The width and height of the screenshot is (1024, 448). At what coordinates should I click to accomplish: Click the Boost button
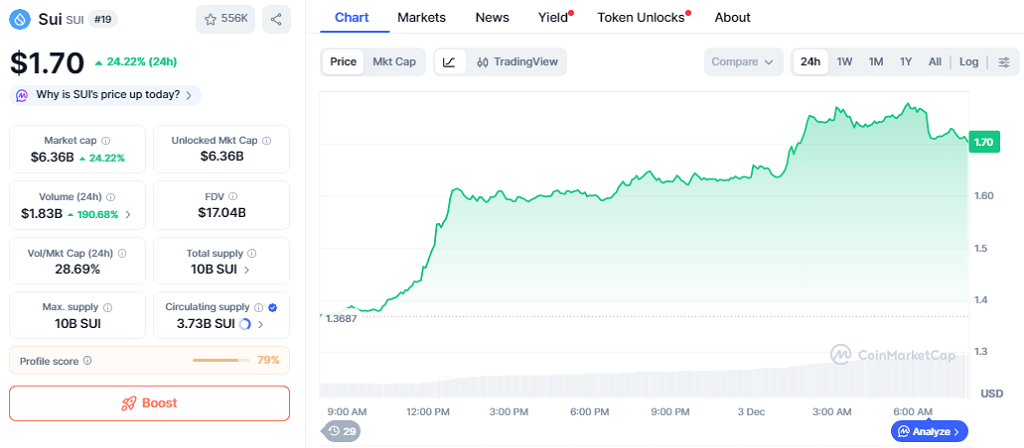[x=149, y=403]
